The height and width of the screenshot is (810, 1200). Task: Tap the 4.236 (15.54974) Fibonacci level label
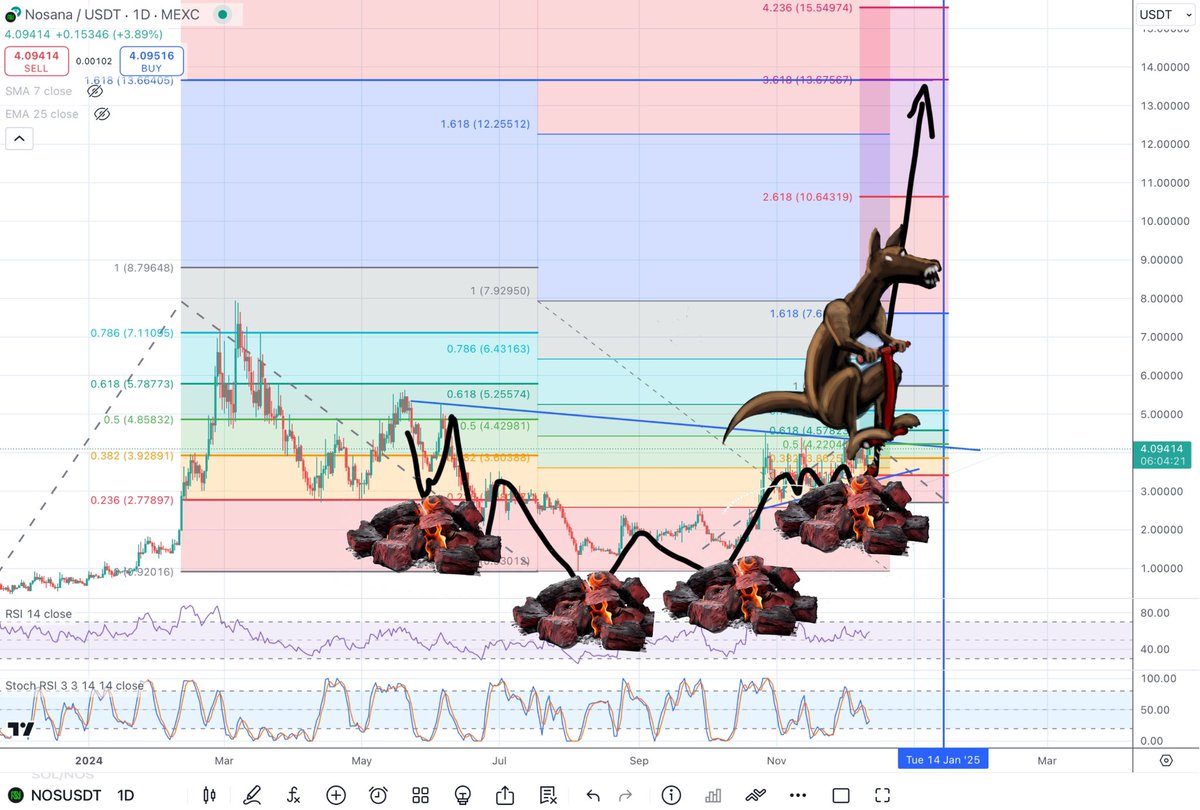(806, 8)
